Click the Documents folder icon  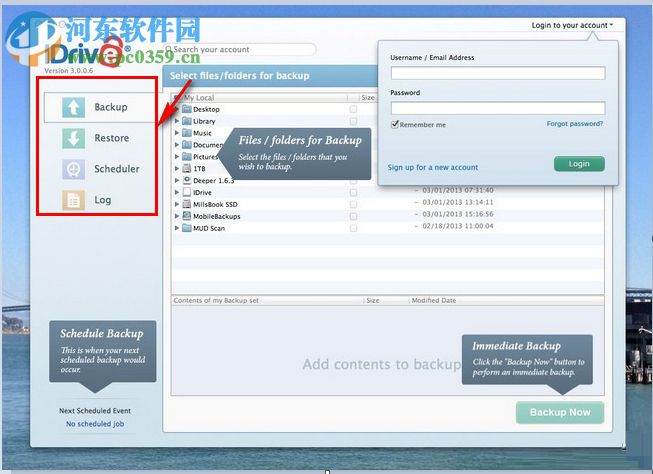[x=187, y=145]
